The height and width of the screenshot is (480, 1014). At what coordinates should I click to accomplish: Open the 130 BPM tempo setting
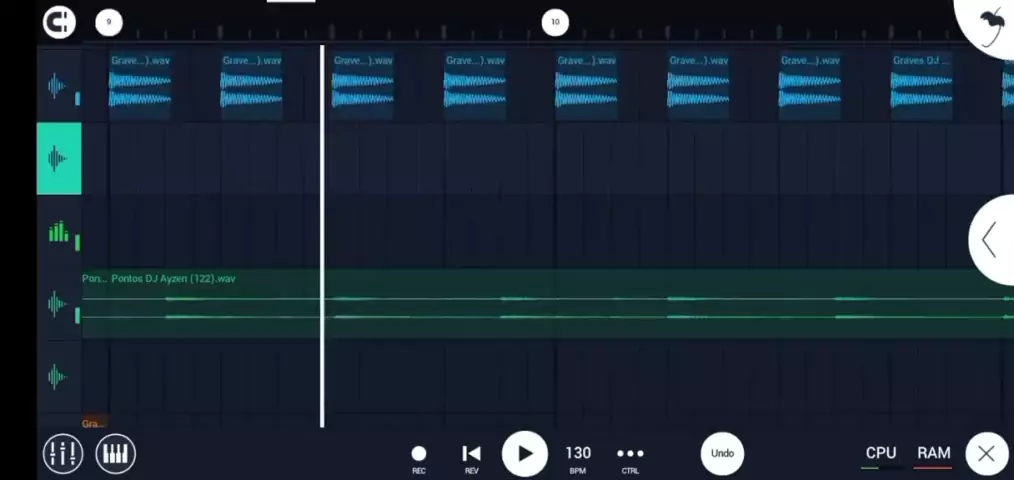[578, 455]
